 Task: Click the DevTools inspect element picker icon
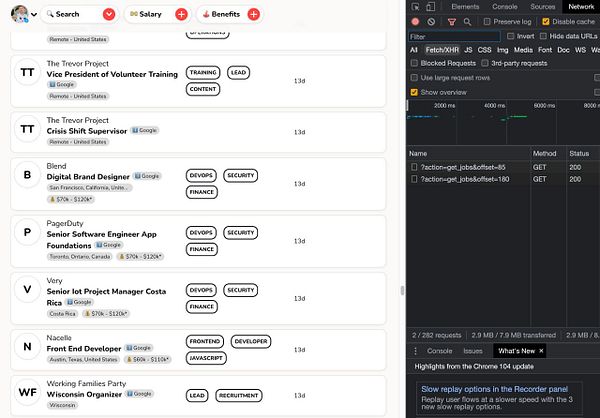pyautogui.click(x=415, y=7)
